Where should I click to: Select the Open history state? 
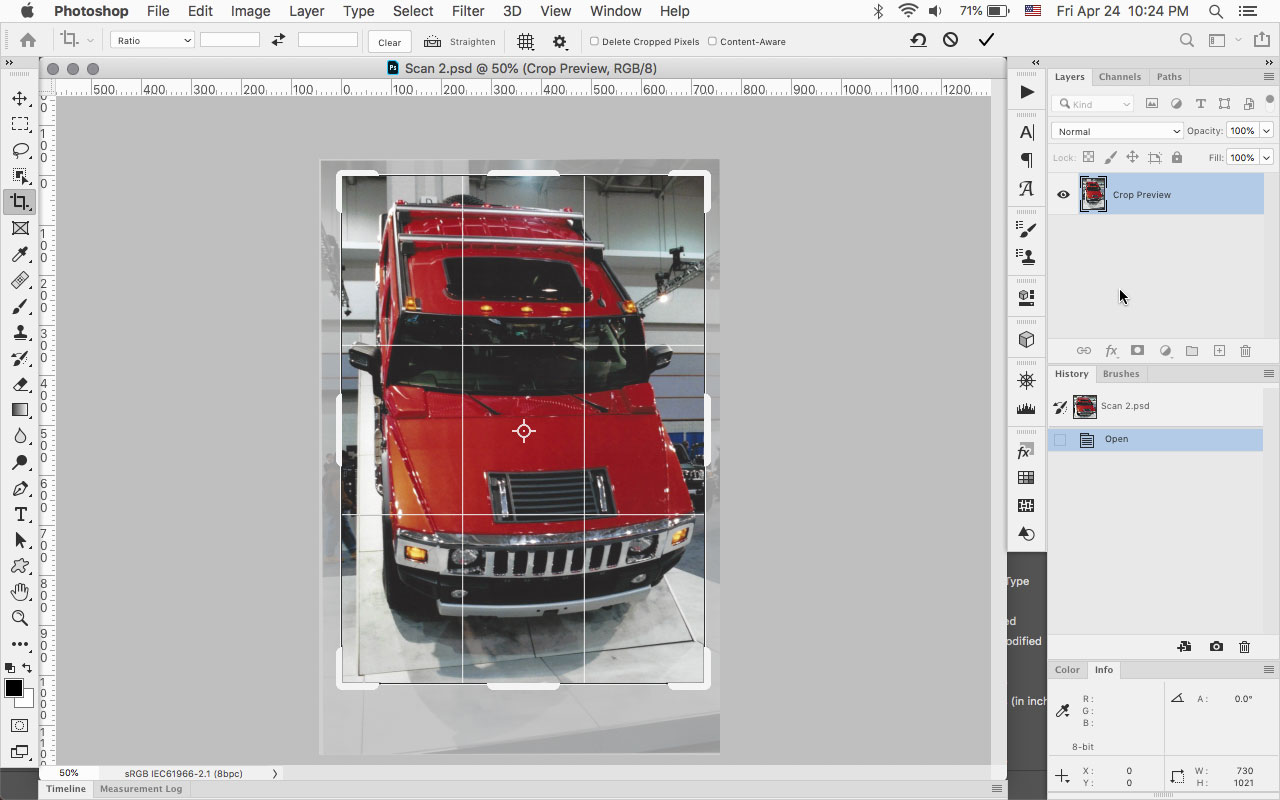pyautogui.click(x=1116, y=439)
